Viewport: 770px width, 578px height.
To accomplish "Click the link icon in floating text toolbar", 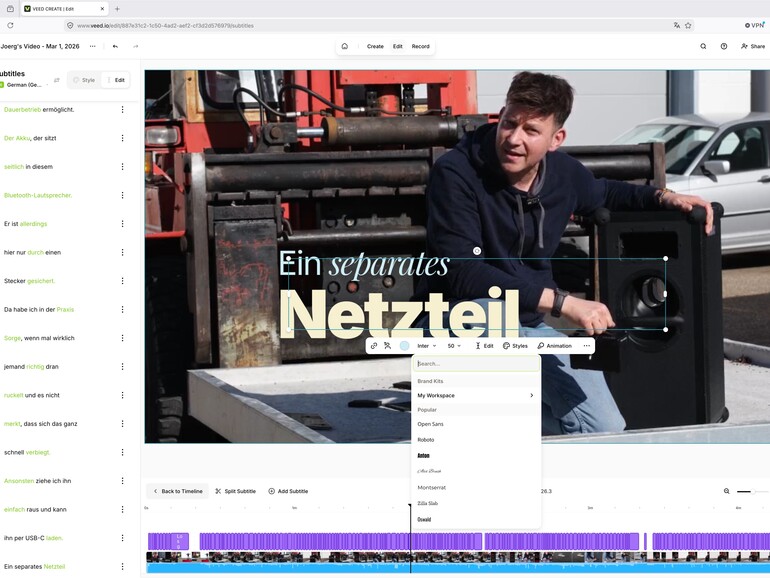I will pyautogui.click(x=374, y=346).
